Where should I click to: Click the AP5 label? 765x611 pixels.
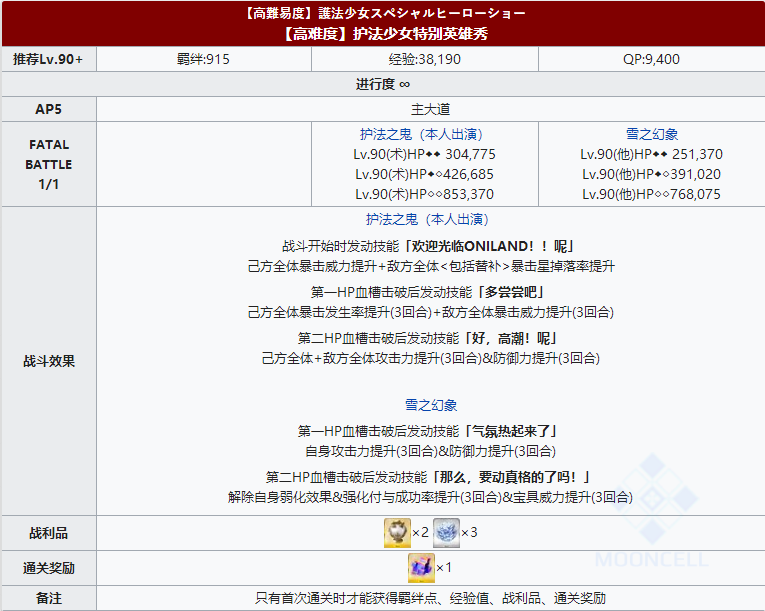(x=48, y=109)
